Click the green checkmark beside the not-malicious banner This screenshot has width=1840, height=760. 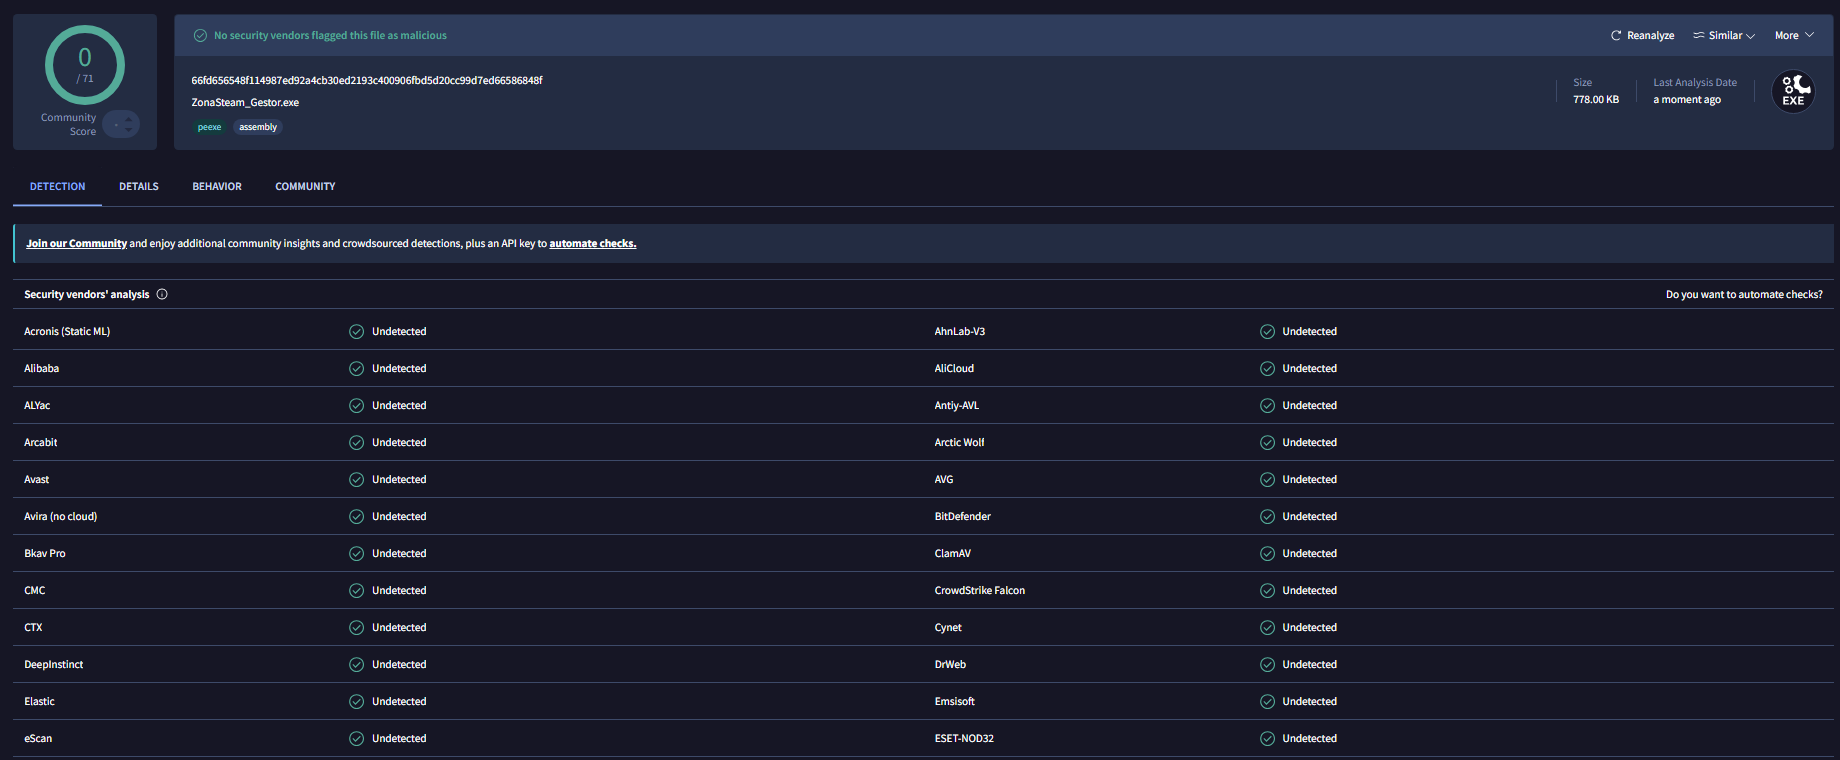pos(200,35)
